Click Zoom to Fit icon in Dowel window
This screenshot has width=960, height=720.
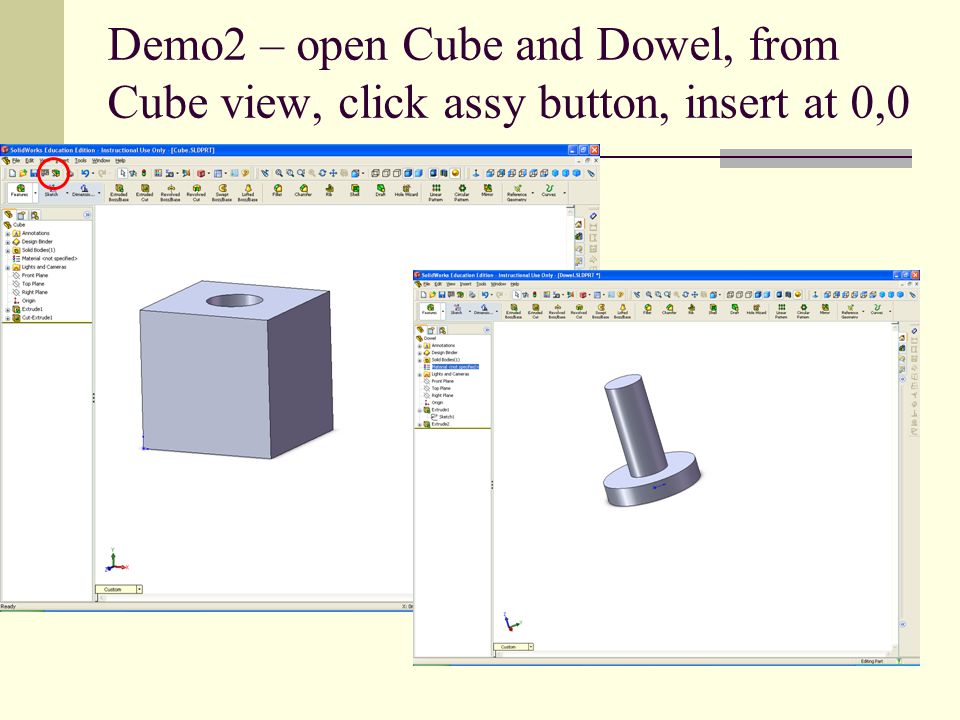[648, 294]
